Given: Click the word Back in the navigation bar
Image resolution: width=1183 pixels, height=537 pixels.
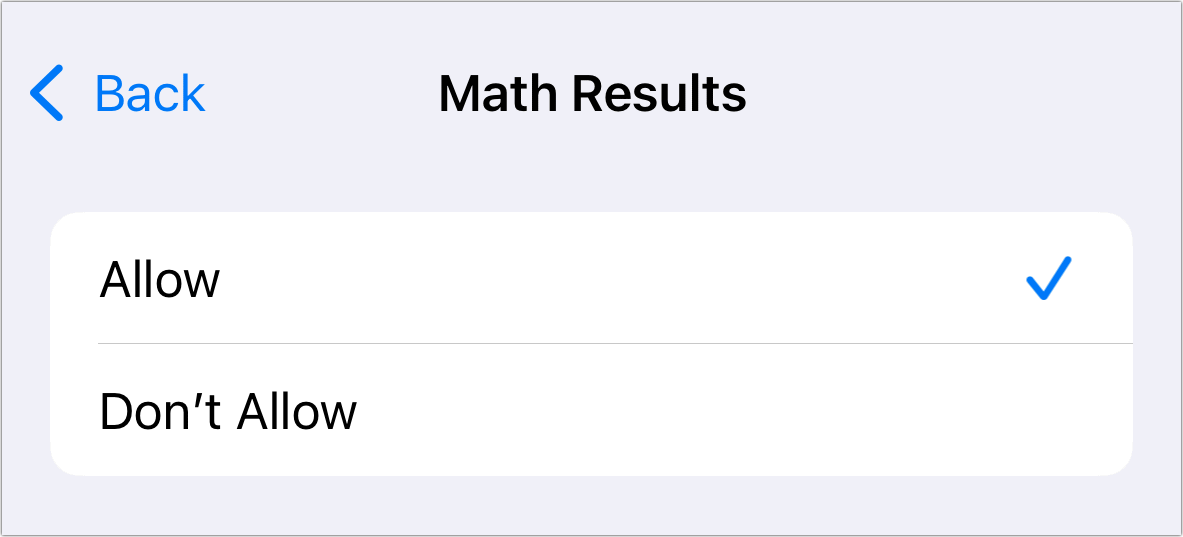Looking at the screenshot, I should (x=149, y=94).
